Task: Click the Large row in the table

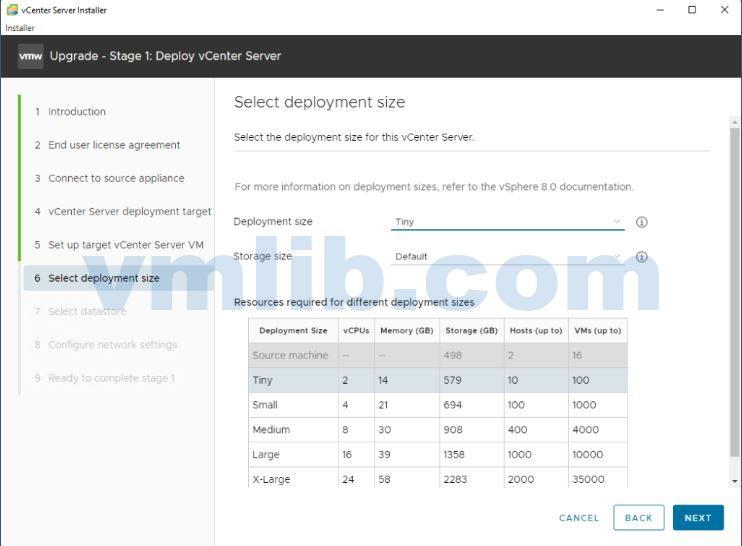Action: [x=438, y=455]
